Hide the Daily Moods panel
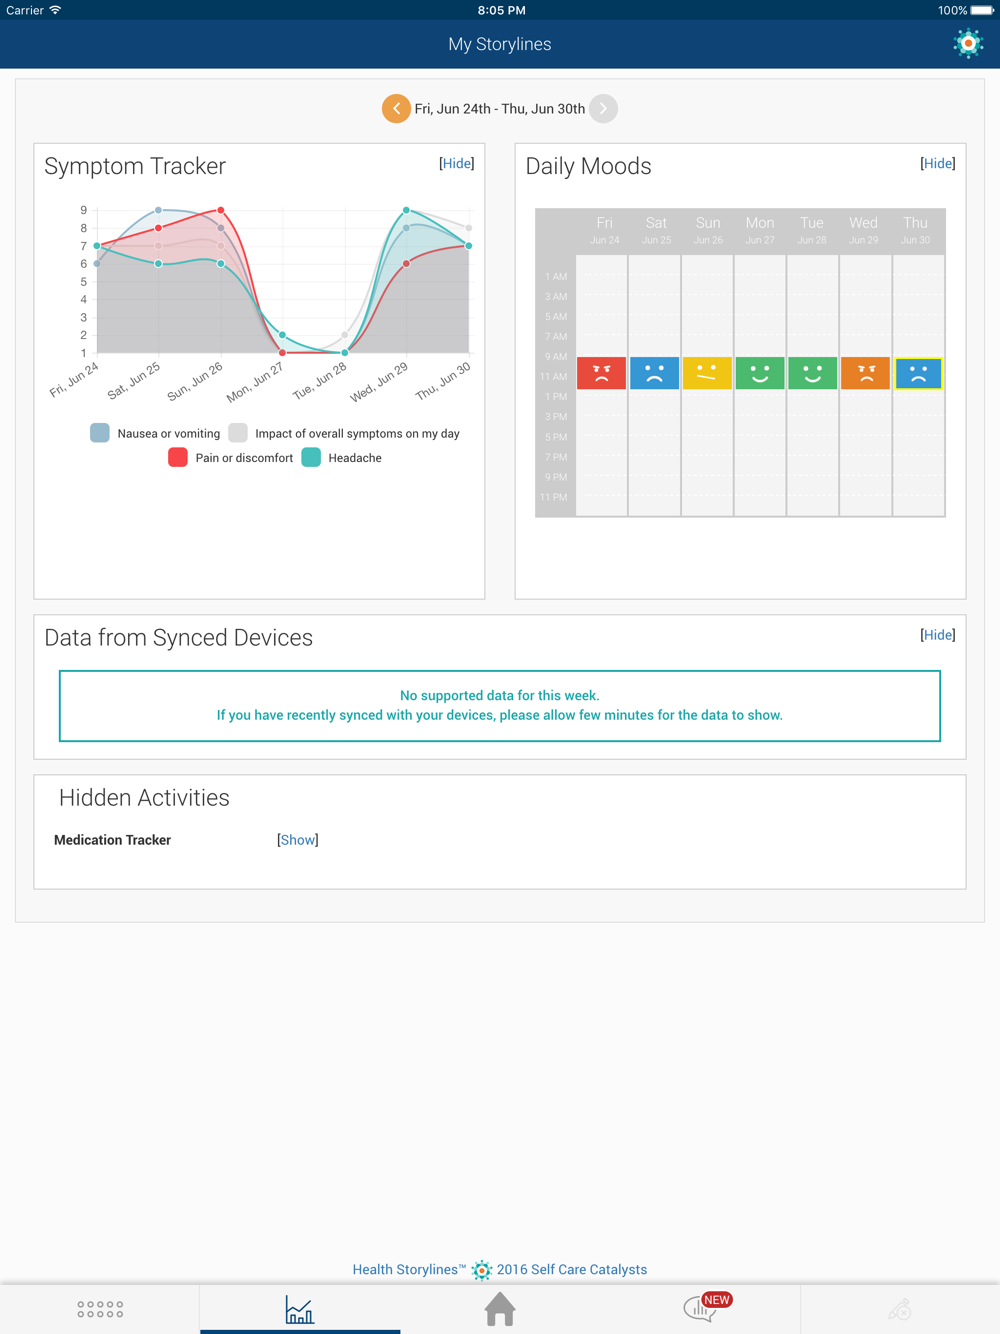 point(938,163)
